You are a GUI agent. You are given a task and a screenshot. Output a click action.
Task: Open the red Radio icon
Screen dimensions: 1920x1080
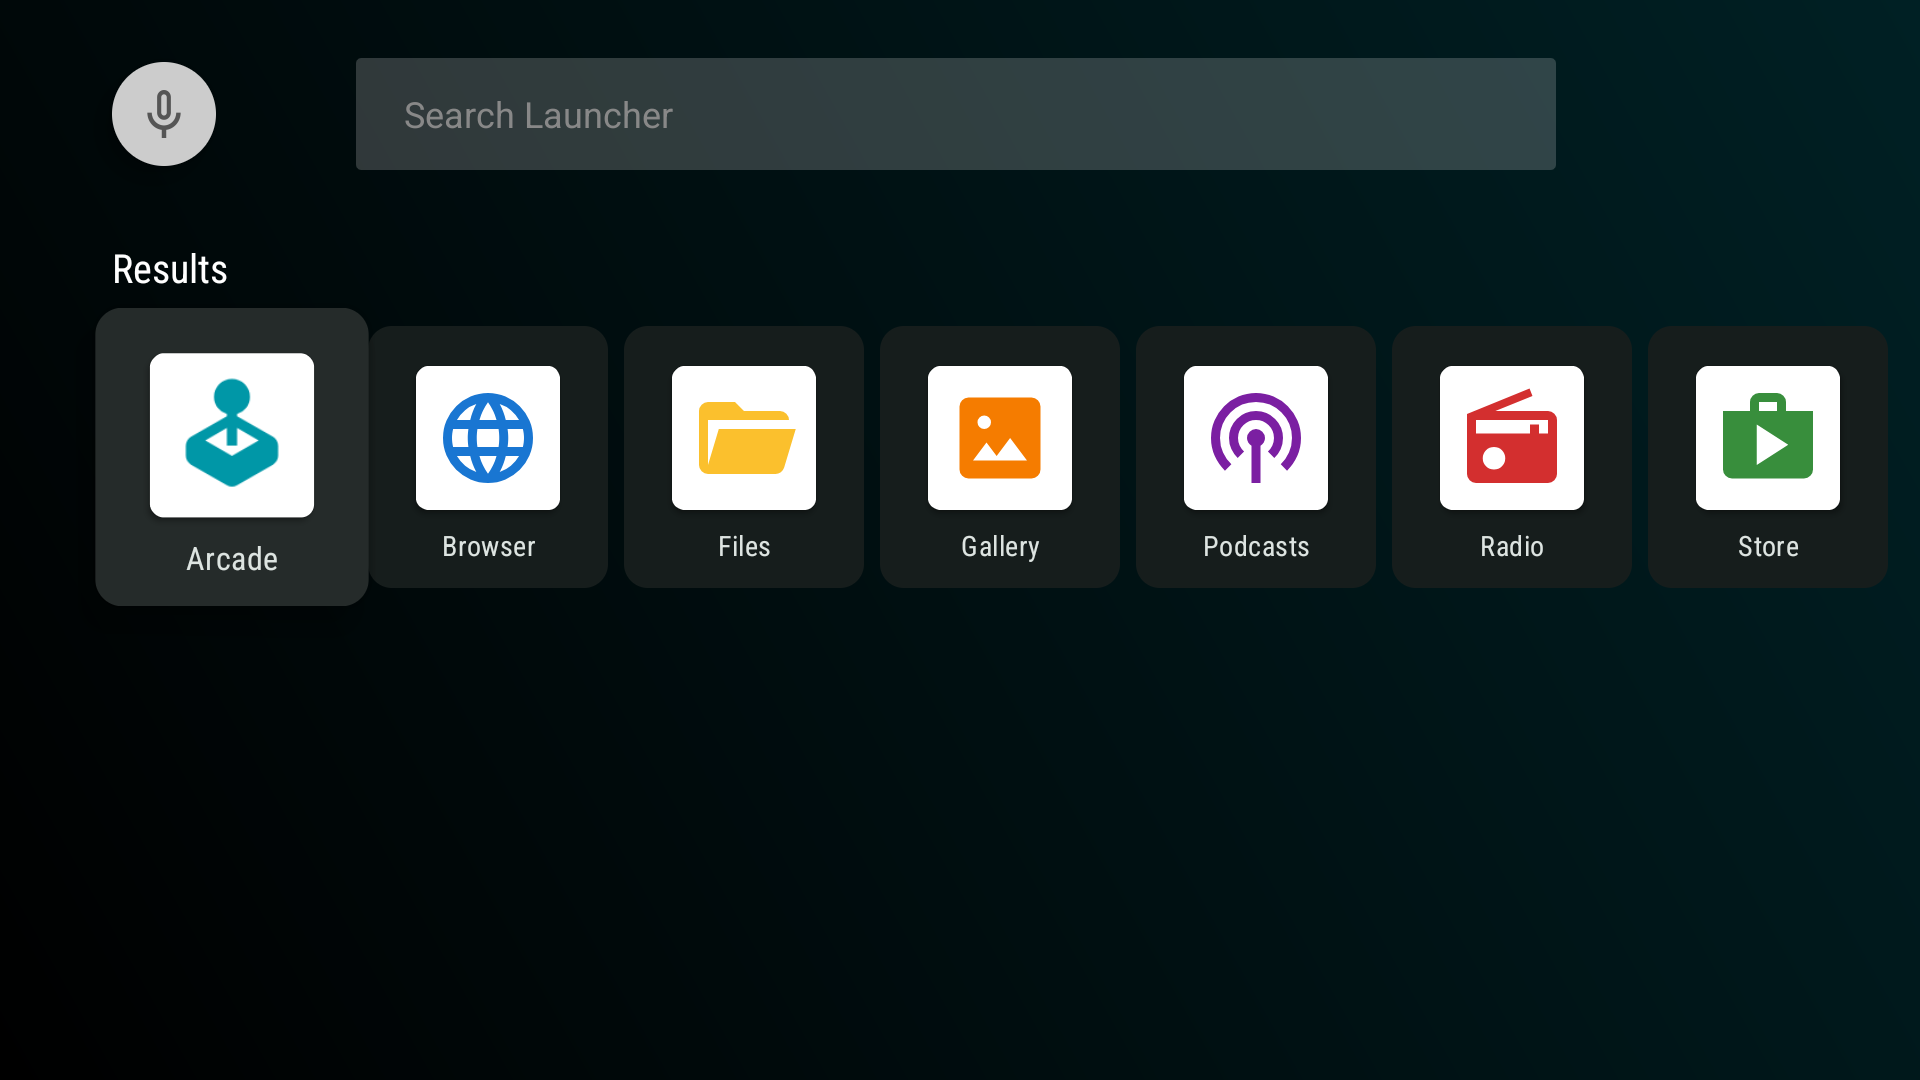[x=1512, y=438]
